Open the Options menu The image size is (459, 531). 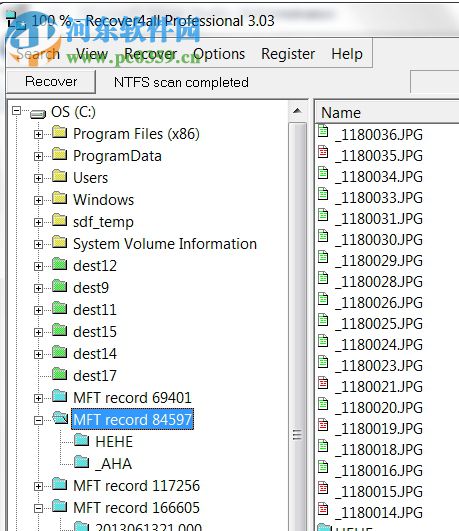[219, 54]
